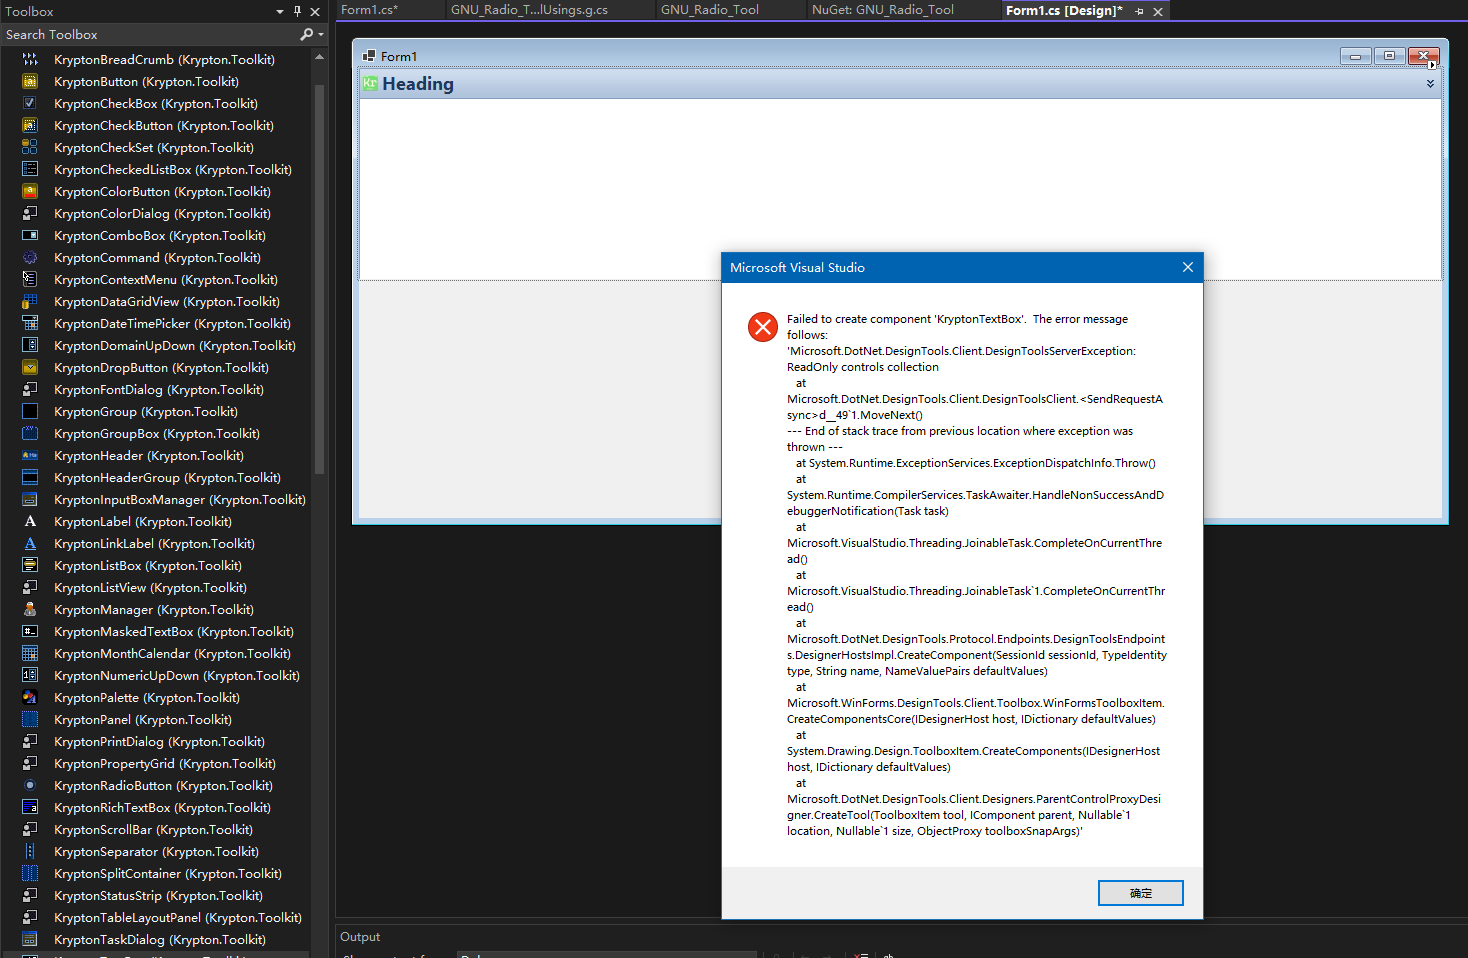Choose the KryptonMonthCalendar control icon

click(x=28, y=653)
